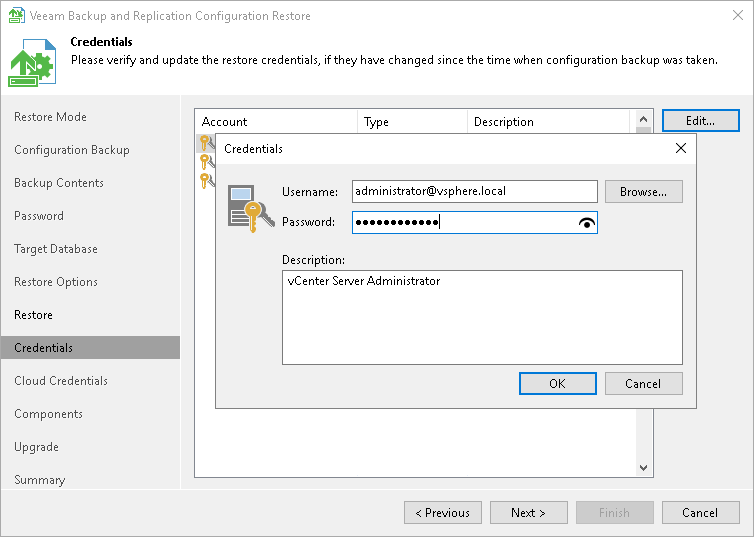
Task: Go back with < Previous button
Action: (x=442, y=513)
